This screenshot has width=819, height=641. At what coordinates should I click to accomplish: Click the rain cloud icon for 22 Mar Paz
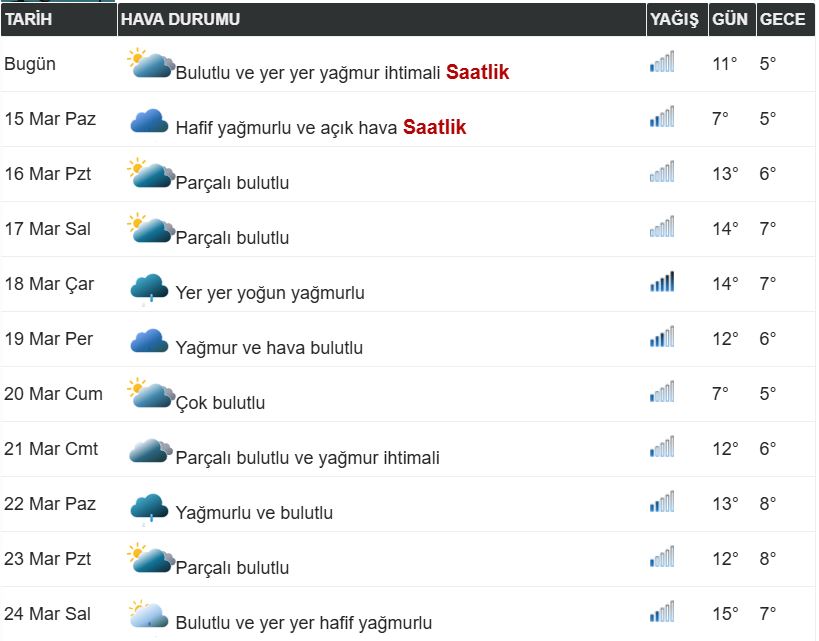[149, 507]
